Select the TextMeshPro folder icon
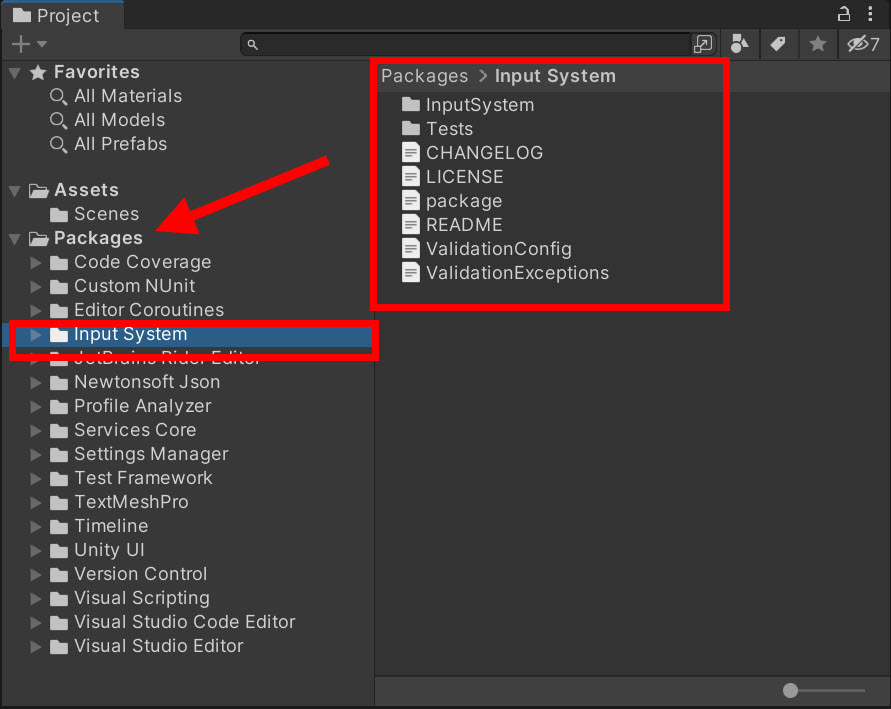The image size is (891, 709). pos(59,503)
